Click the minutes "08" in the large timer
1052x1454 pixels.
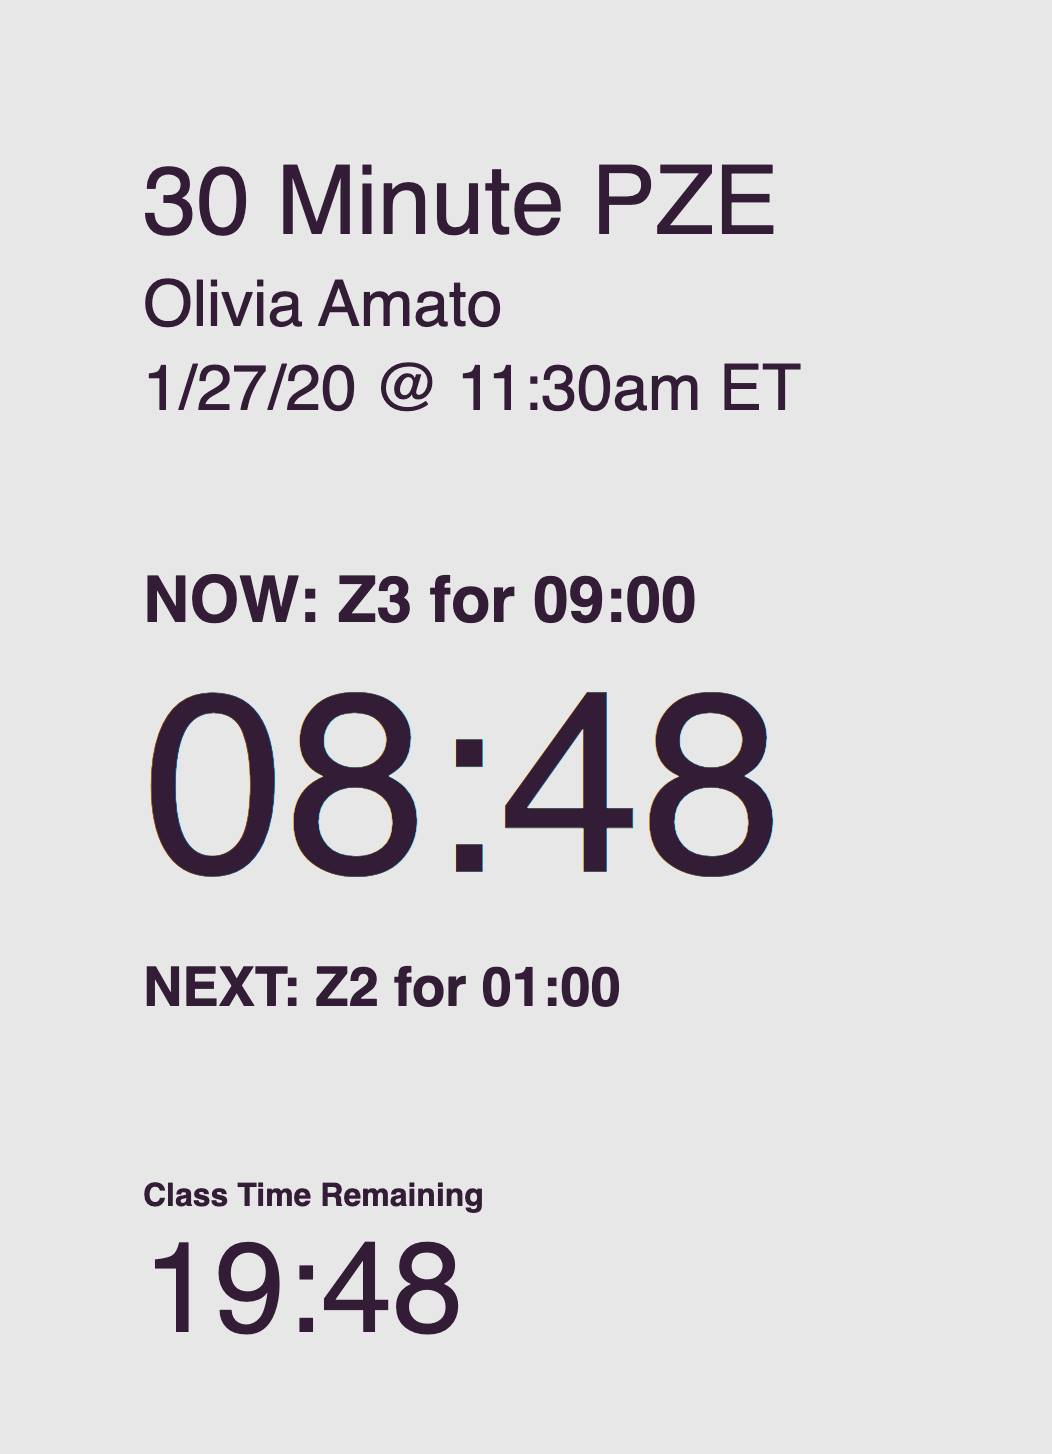tap(285, 783)
